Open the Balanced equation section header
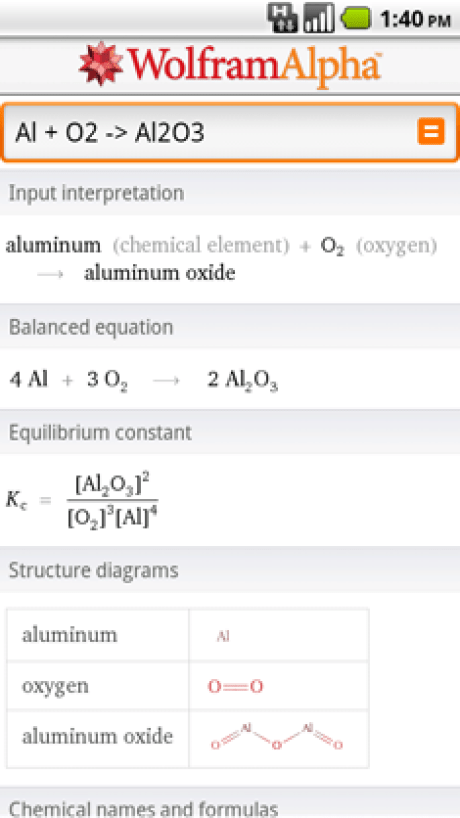This screenshot has height=818, width=460. click(230, 327)
